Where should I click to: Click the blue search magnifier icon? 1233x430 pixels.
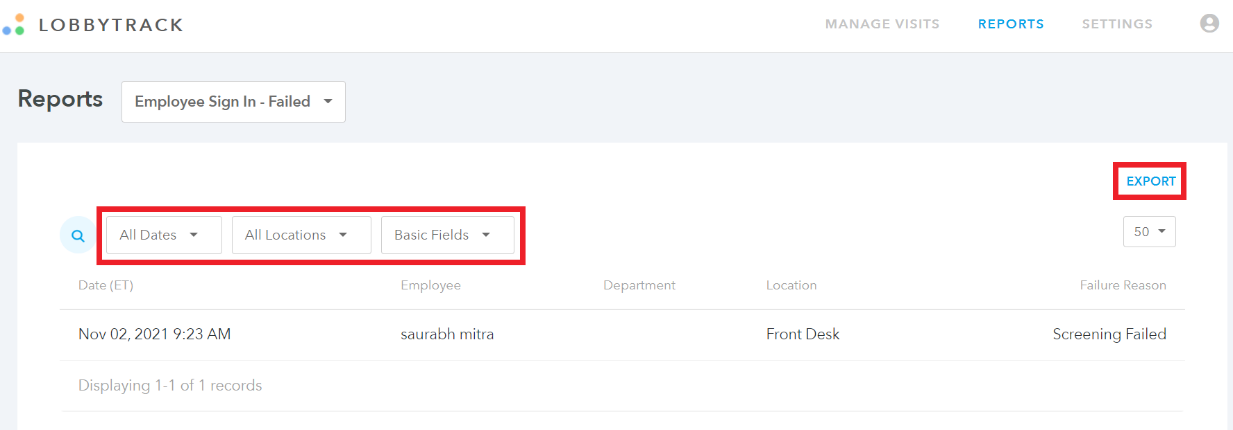[77, 236]
